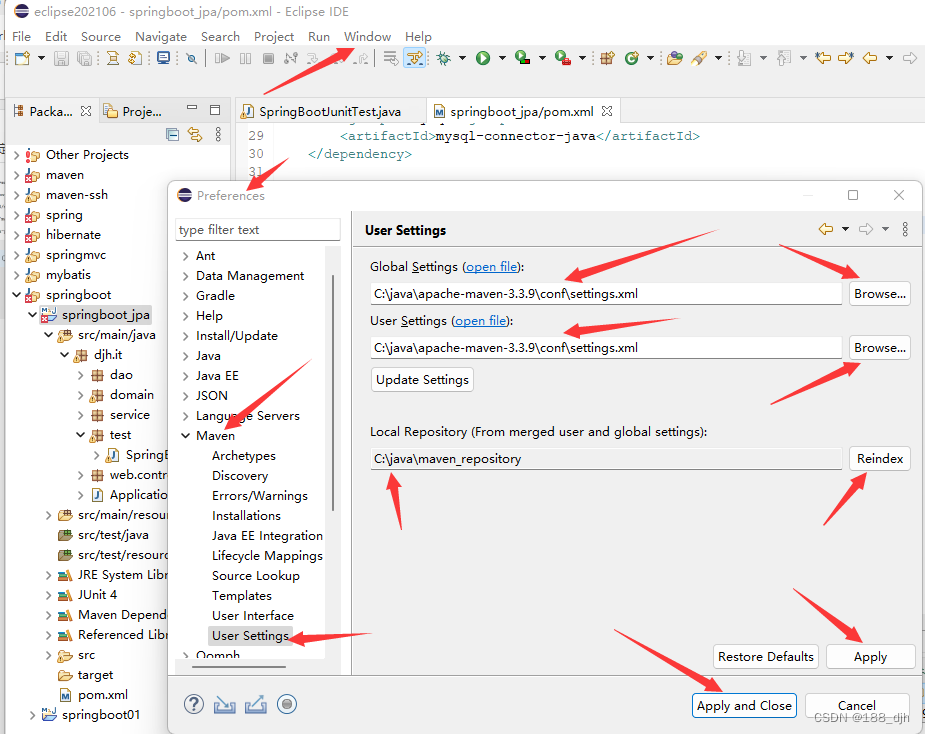Click Link with Editor icon
Screen dimensions: 925x734
point(195,135)
